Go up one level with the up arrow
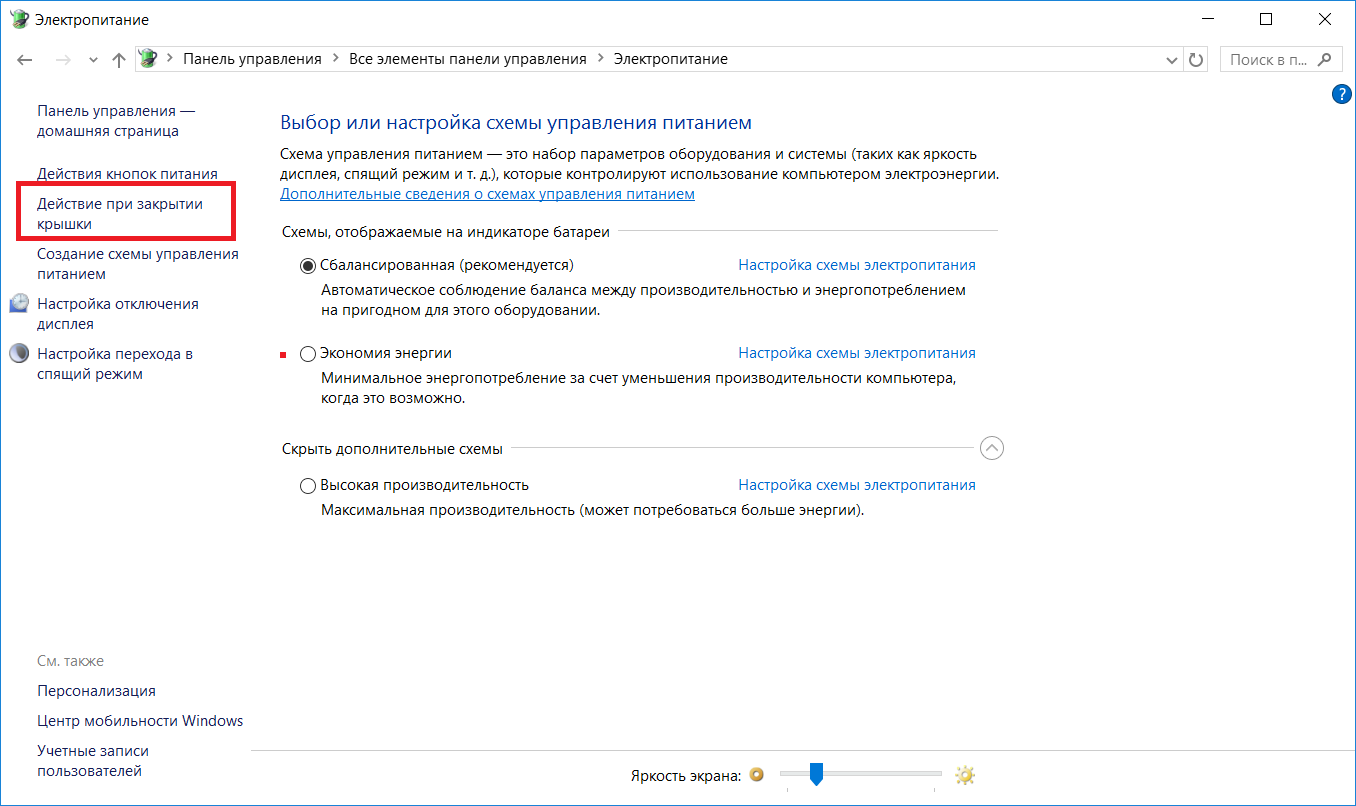1356x806 pixels. [119, 60]
